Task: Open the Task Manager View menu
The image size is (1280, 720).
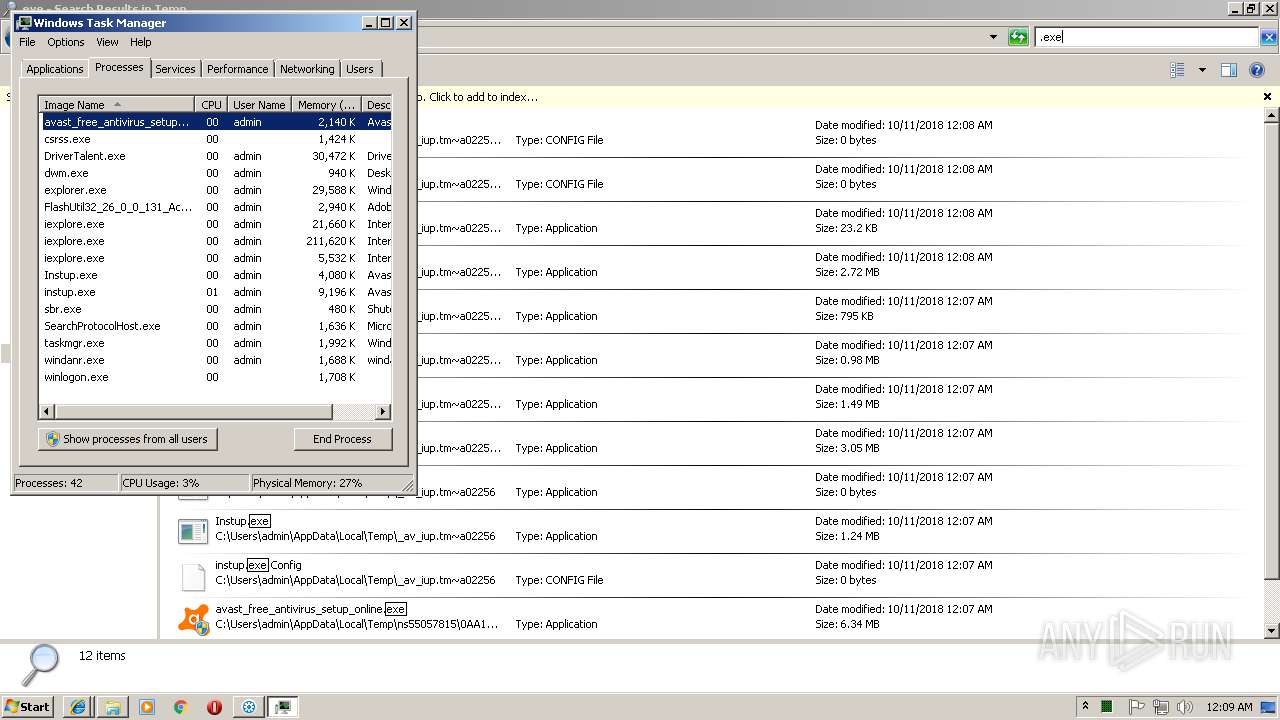Action: pos(107,42)
